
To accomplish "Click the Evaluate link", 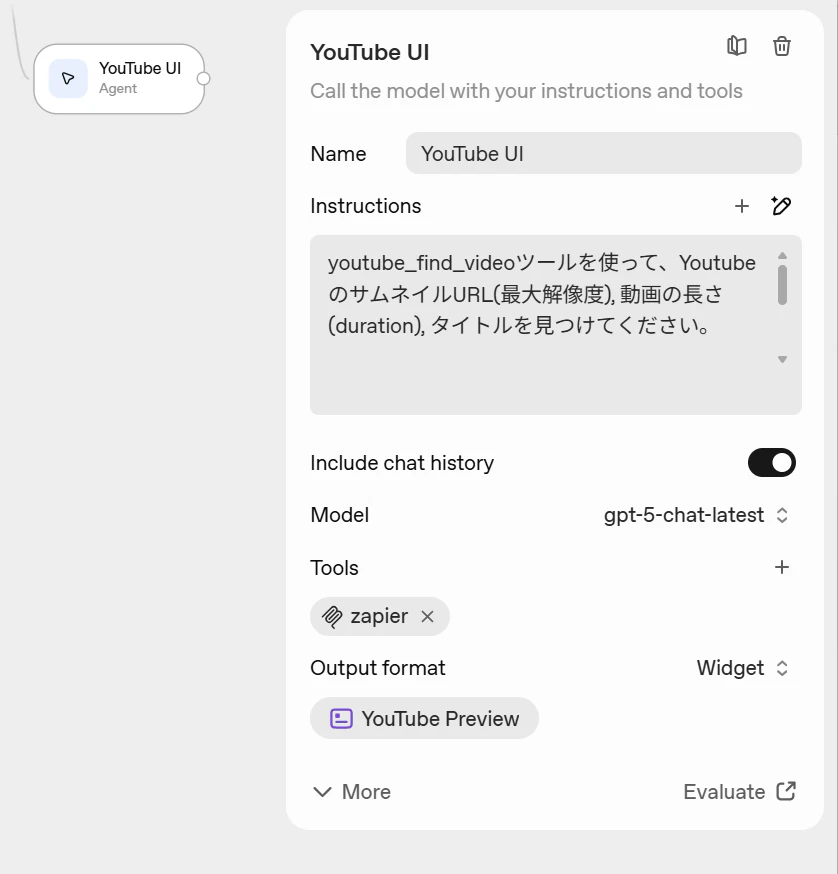I will pos(739,792).
